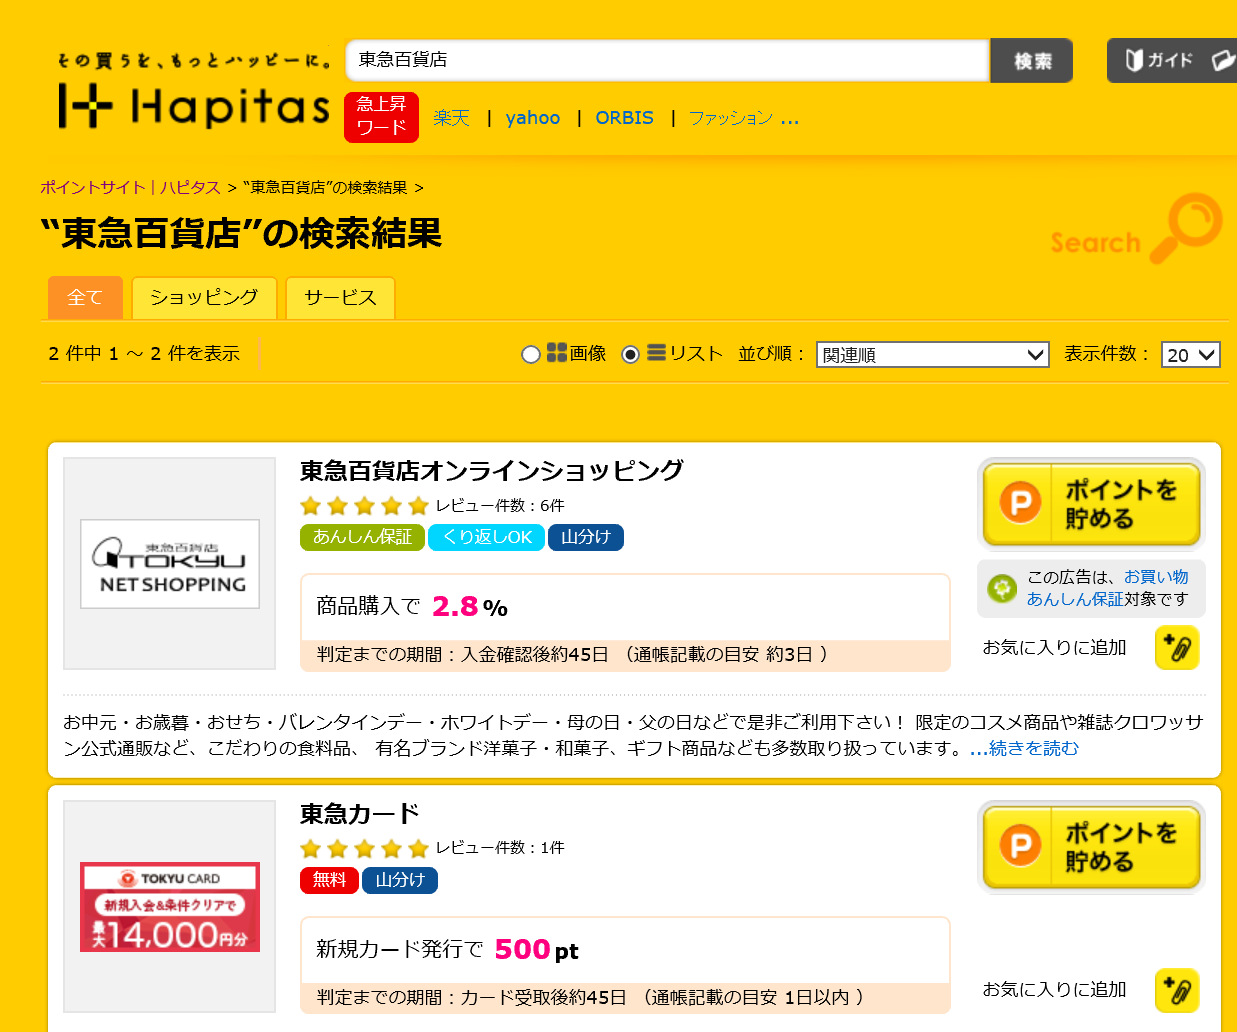Click the ORBIS trending word link
Screen dimensions: 1237x1032
(624, 118)
